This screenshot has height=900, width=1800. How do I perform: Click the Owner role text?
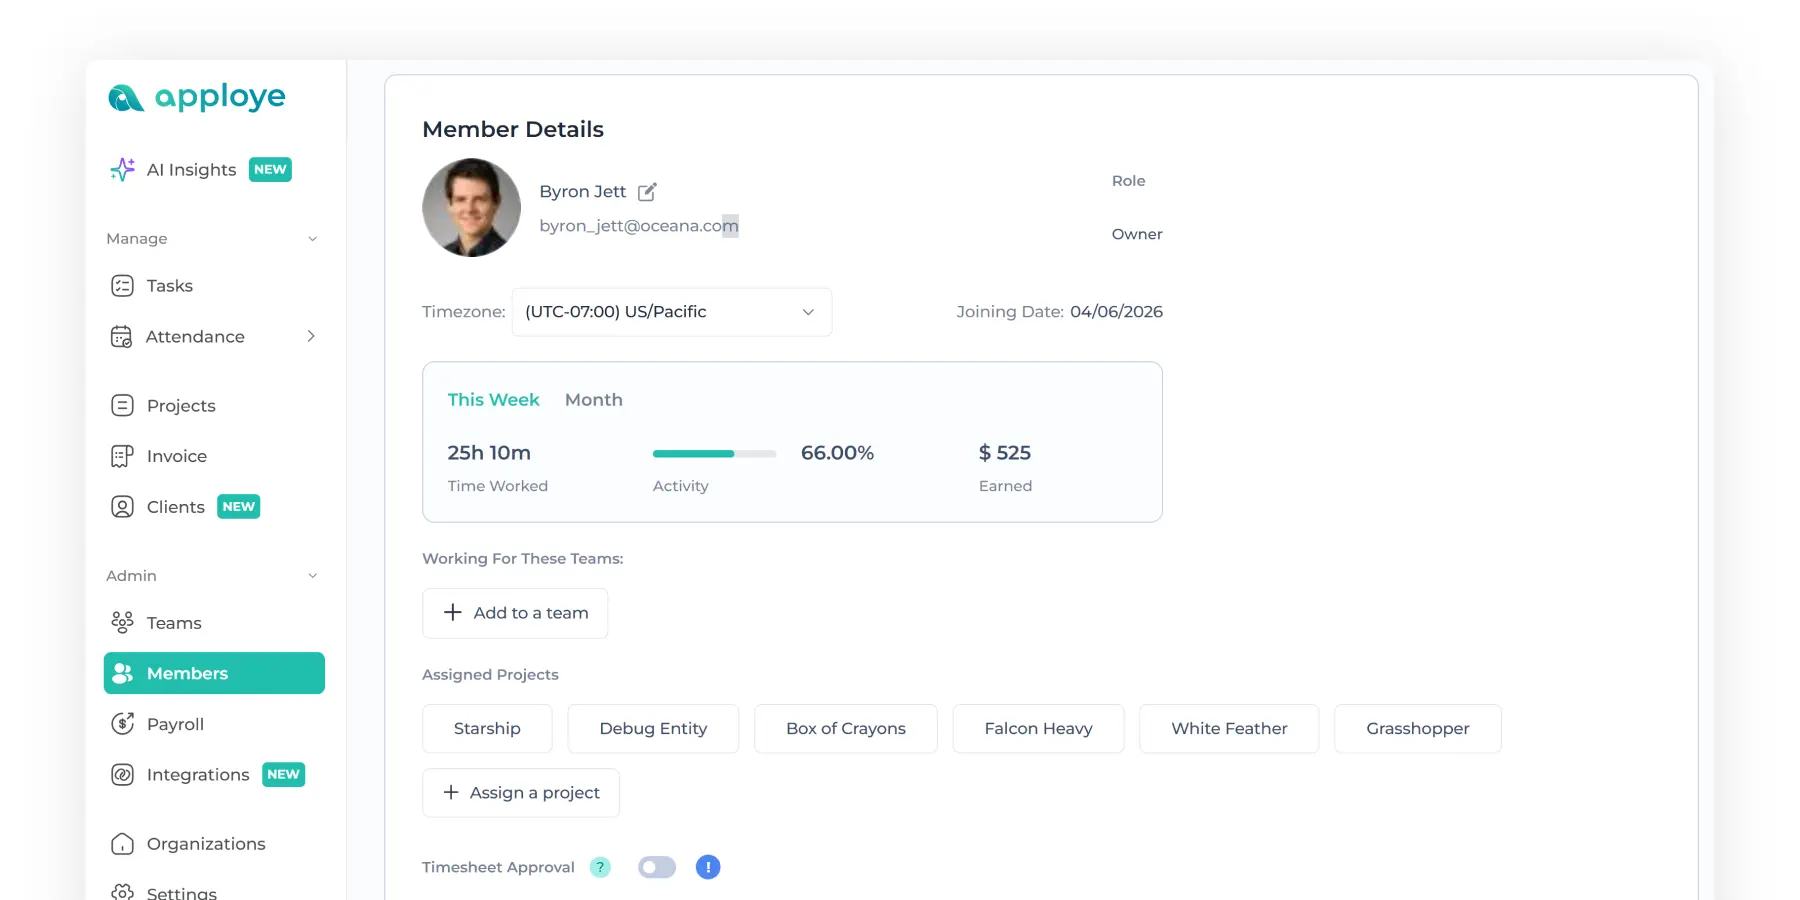[1137, 234]
